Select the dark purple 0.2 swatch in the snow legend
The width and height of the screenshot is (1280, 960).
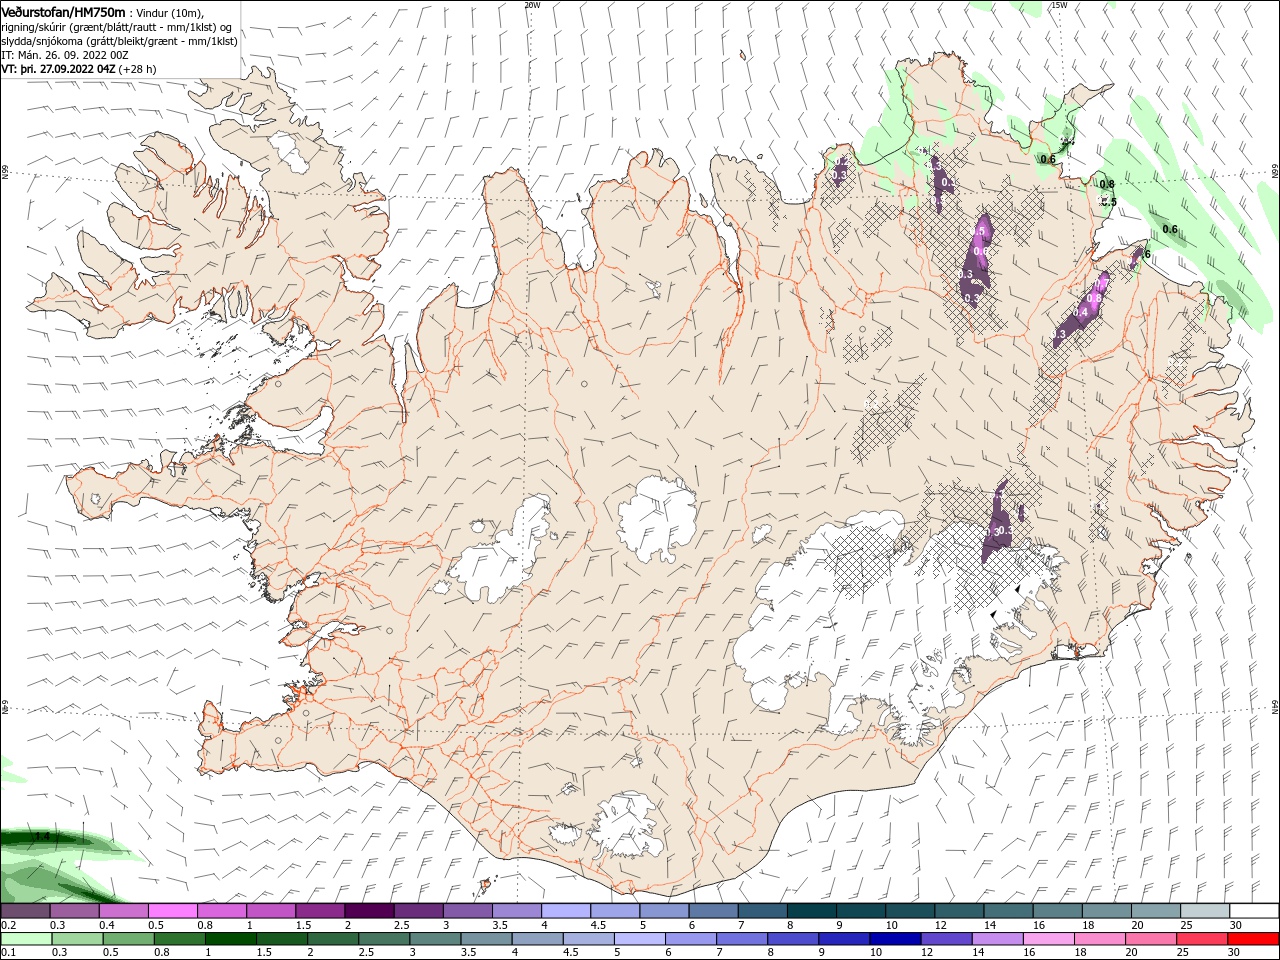point(25,911)
